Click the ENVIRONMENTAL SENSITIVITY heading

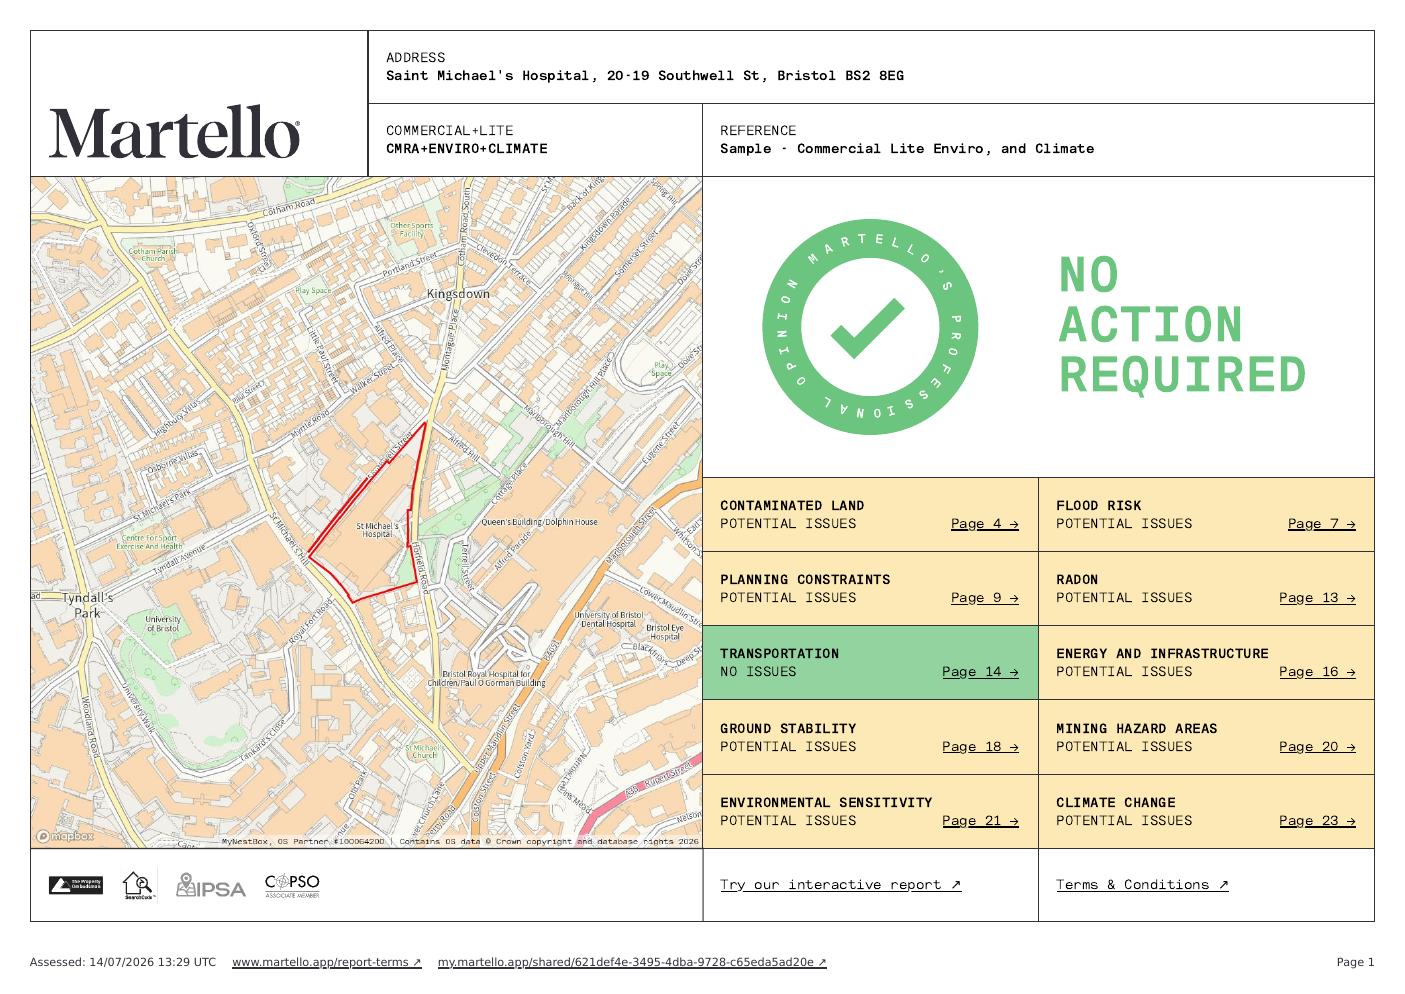coord(826,803)
